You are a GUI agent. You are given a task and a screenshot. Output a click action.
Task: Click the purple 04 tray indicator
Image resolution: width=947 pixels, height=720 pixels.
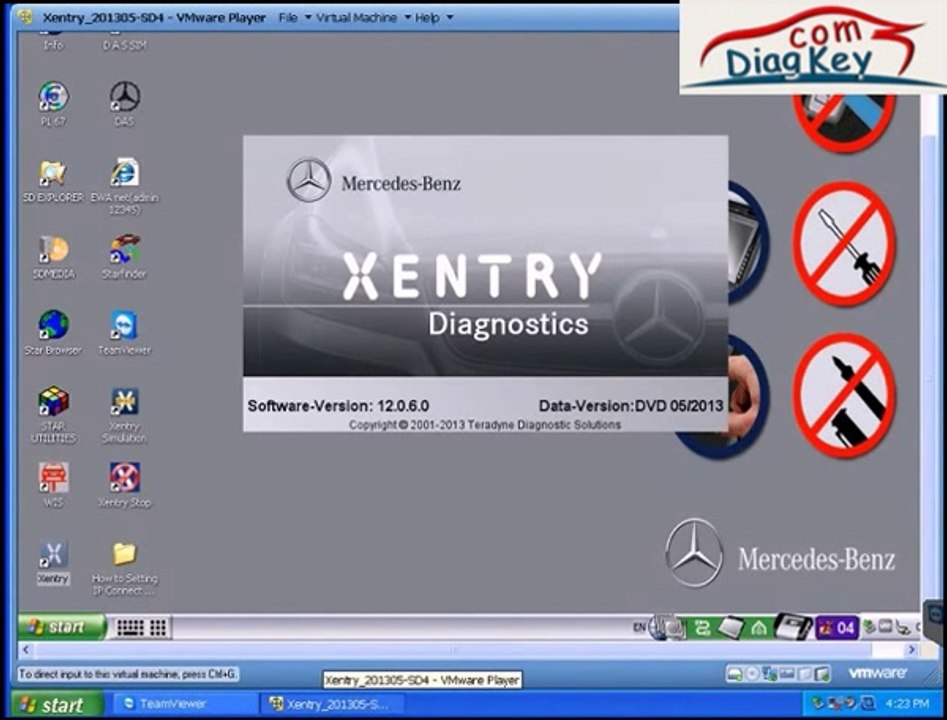837,628
